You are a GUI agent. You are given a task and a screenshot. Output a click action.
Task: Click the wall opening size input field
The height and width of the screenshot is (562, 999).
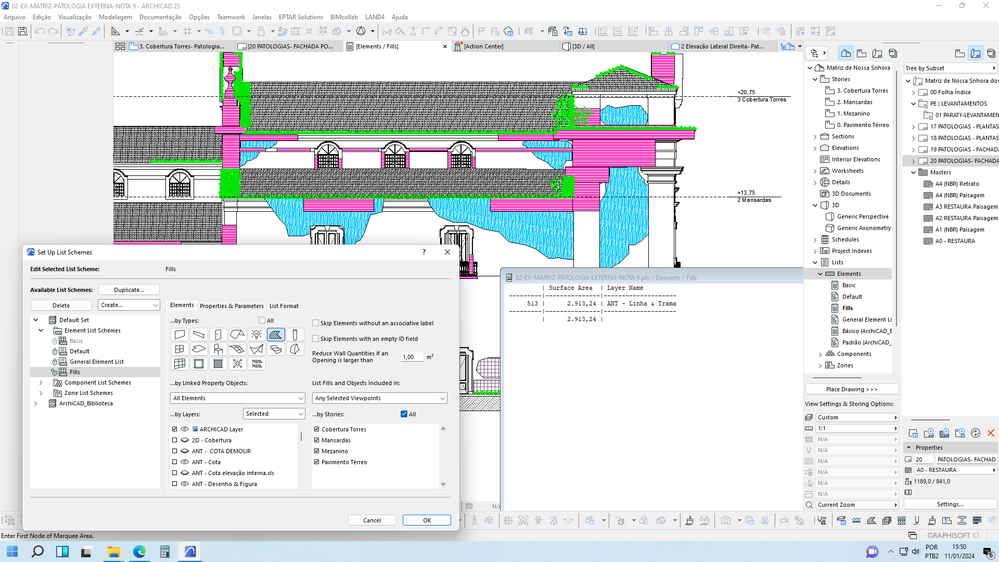tap(410, 357)
